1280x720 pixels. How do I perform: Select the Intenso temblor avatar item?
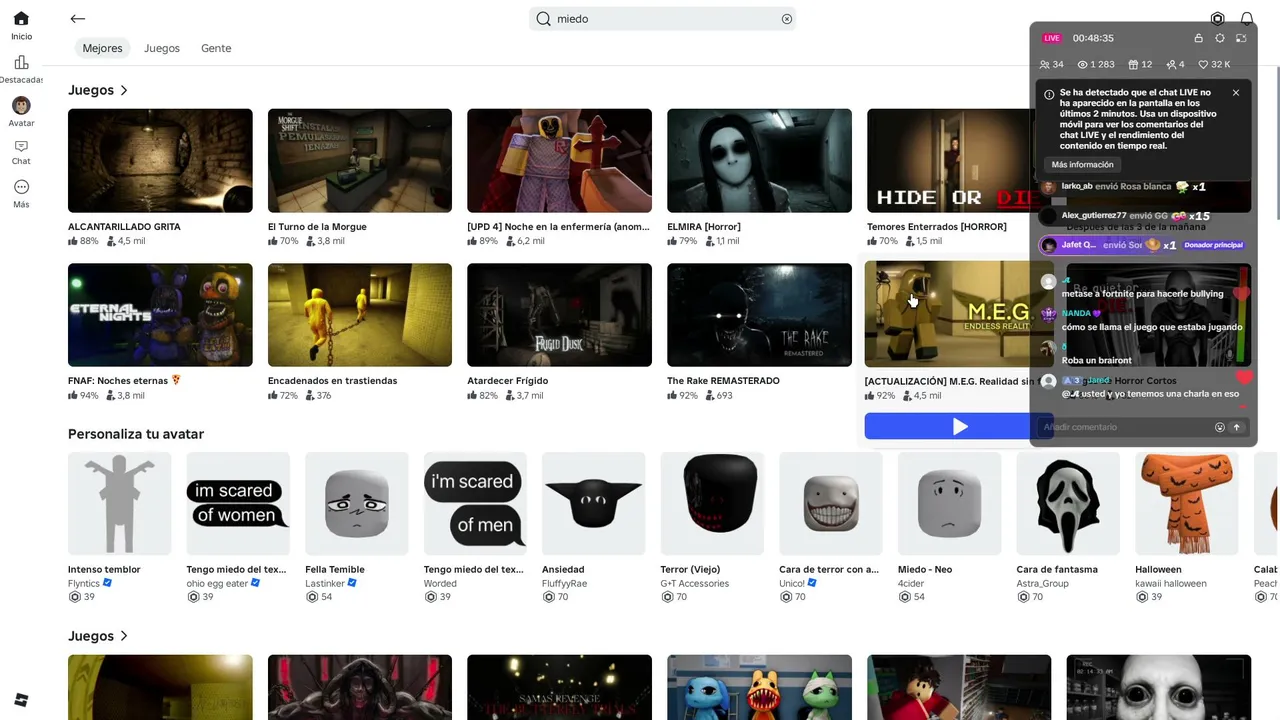point(120,504)
